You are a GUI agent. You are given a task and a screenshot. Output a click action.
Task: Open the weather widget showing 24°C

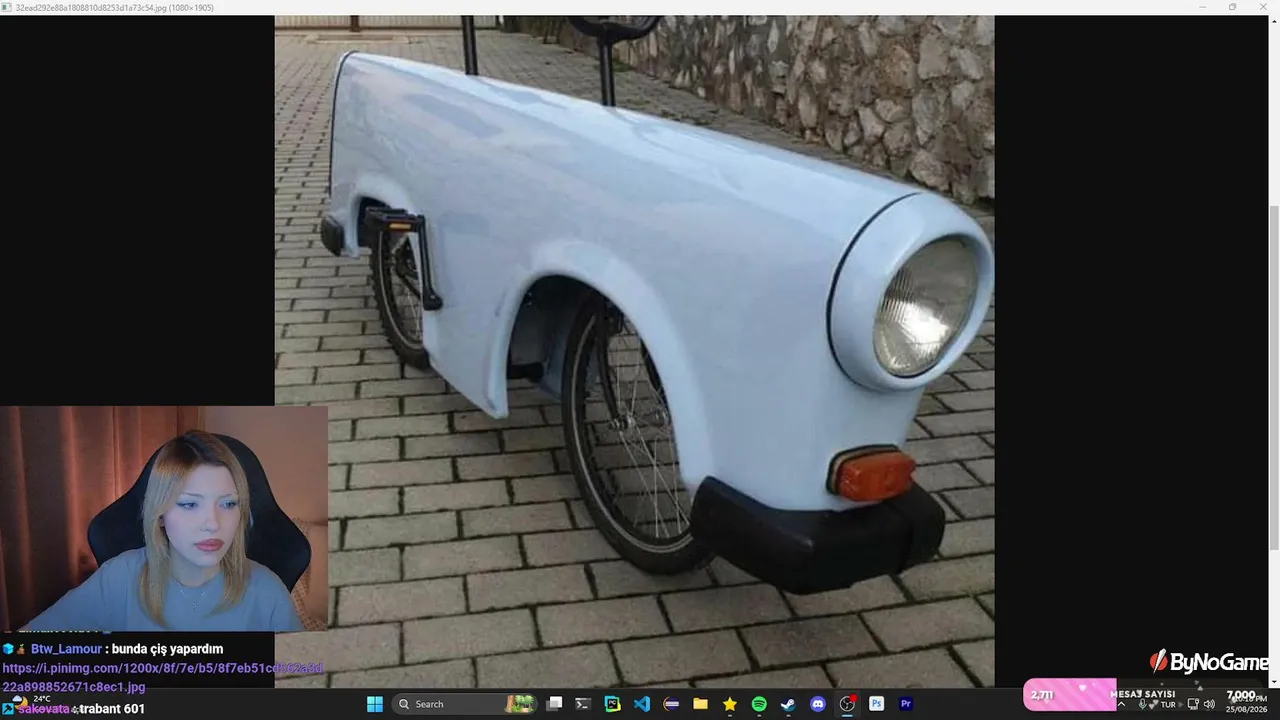tap(30, 700)
